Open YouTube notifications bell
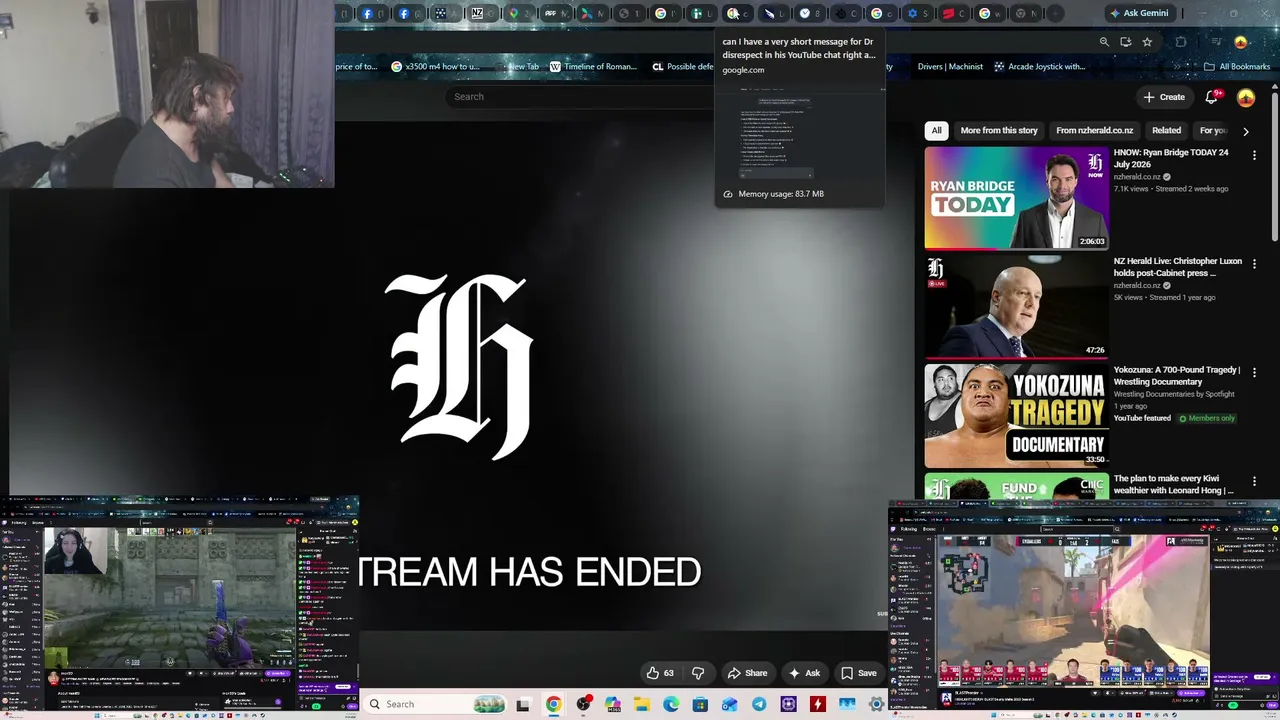 [1212, 97]
